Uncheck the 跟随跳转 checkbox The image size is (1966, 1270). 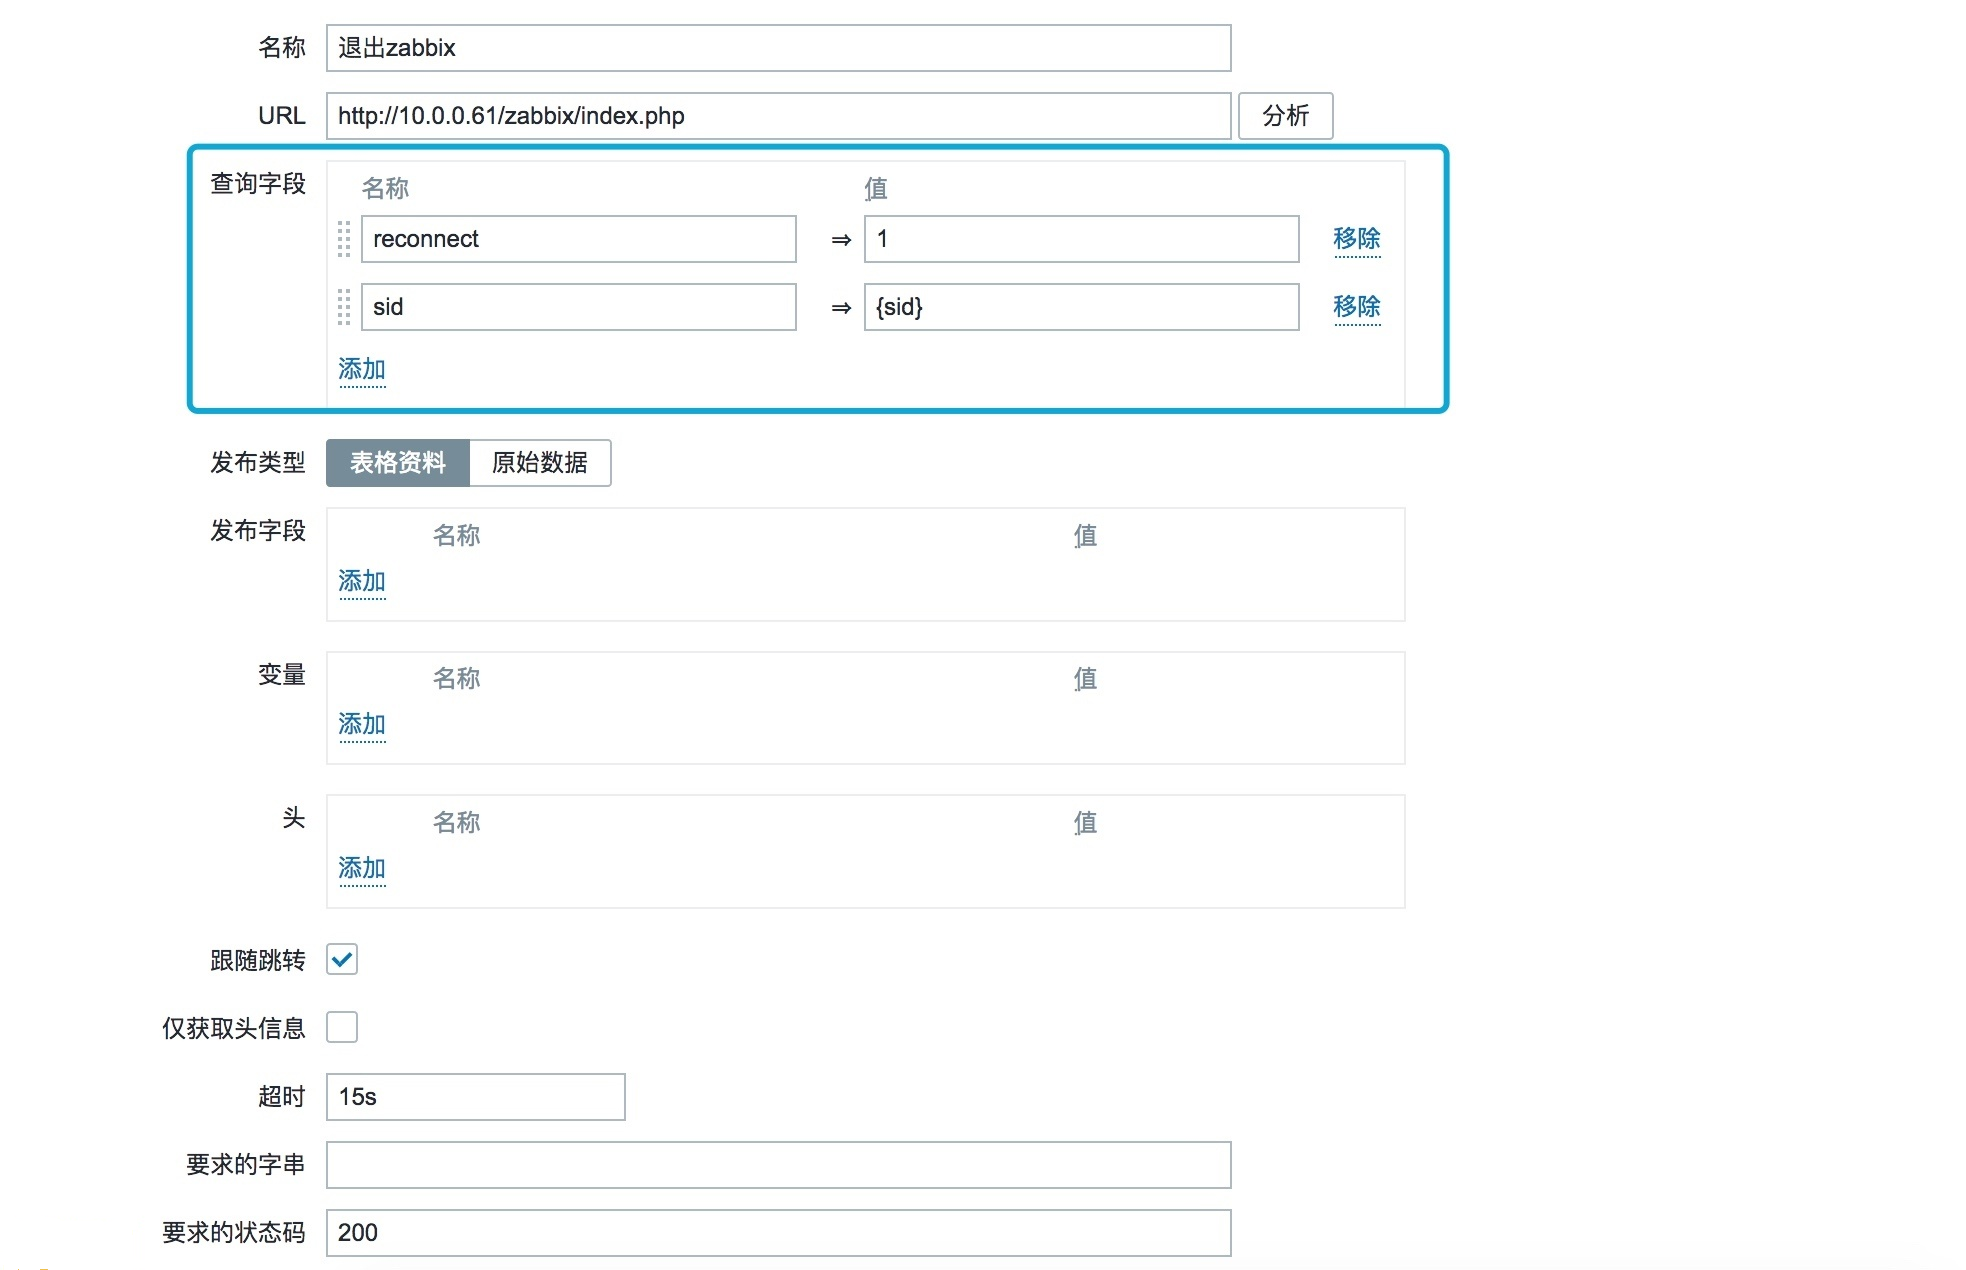tap(342, 960)
